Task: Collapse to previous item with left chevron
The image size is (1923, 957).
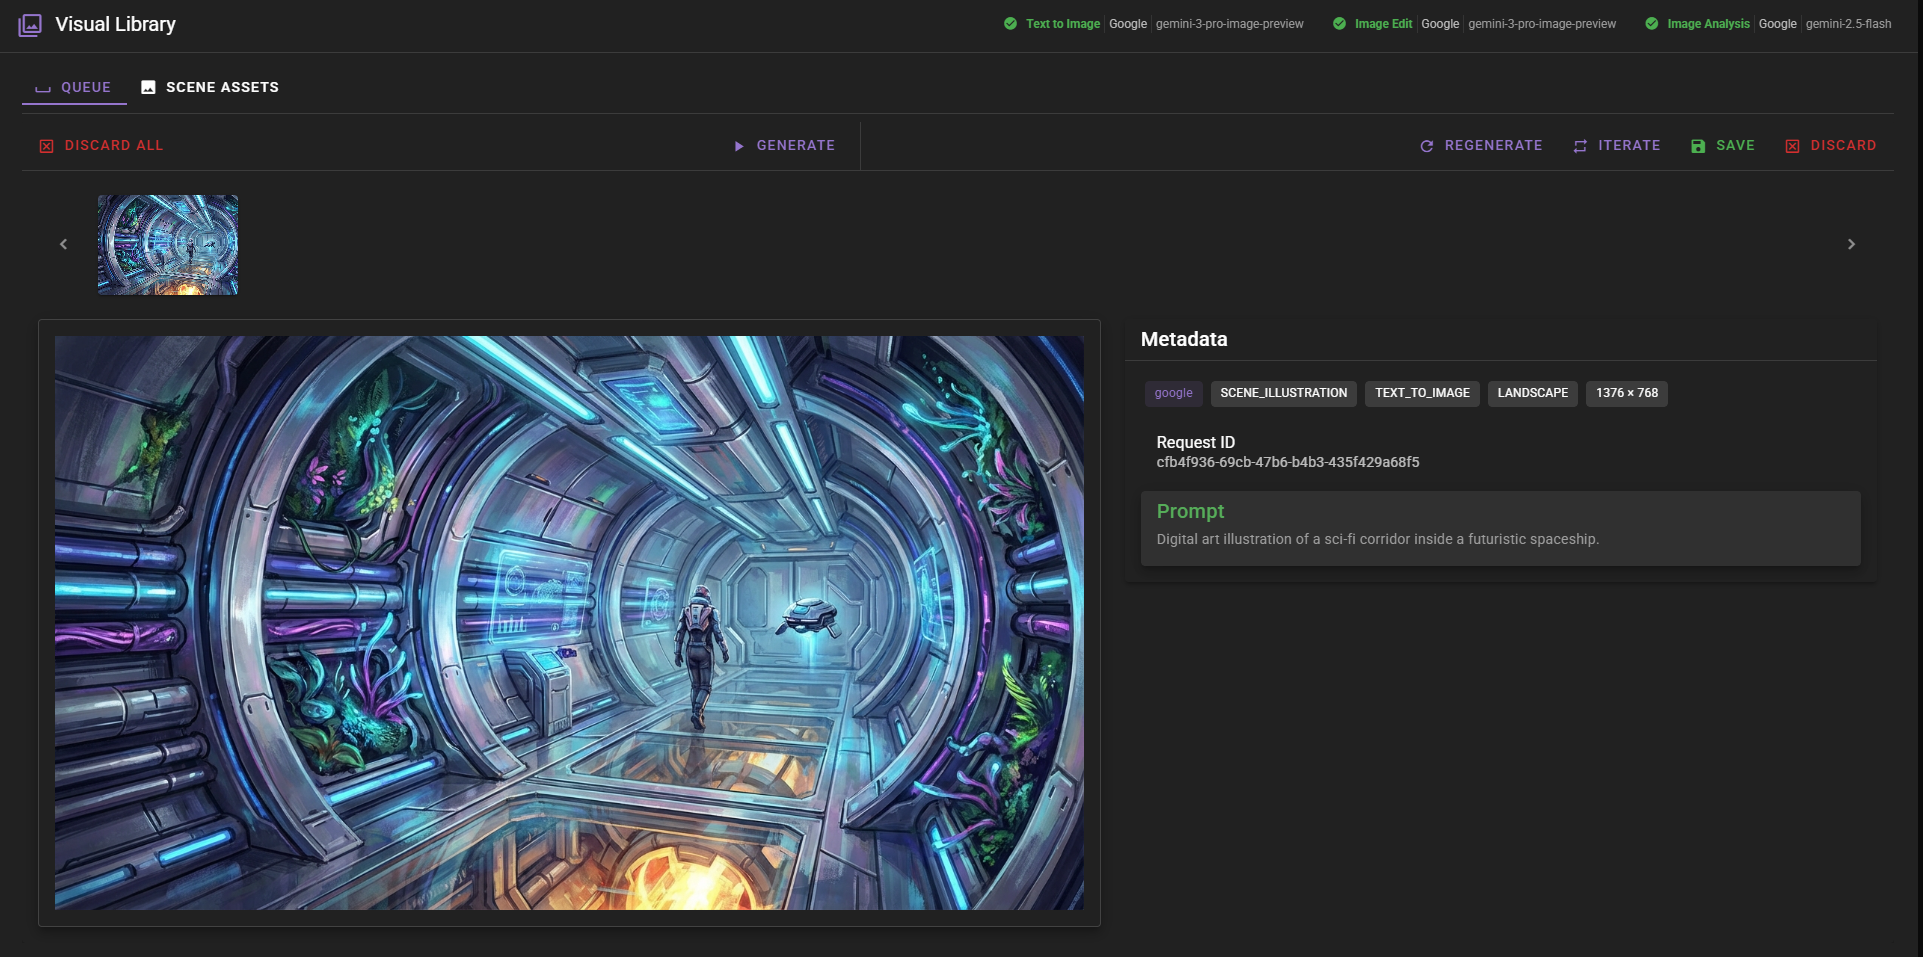Action: [63, 243]
